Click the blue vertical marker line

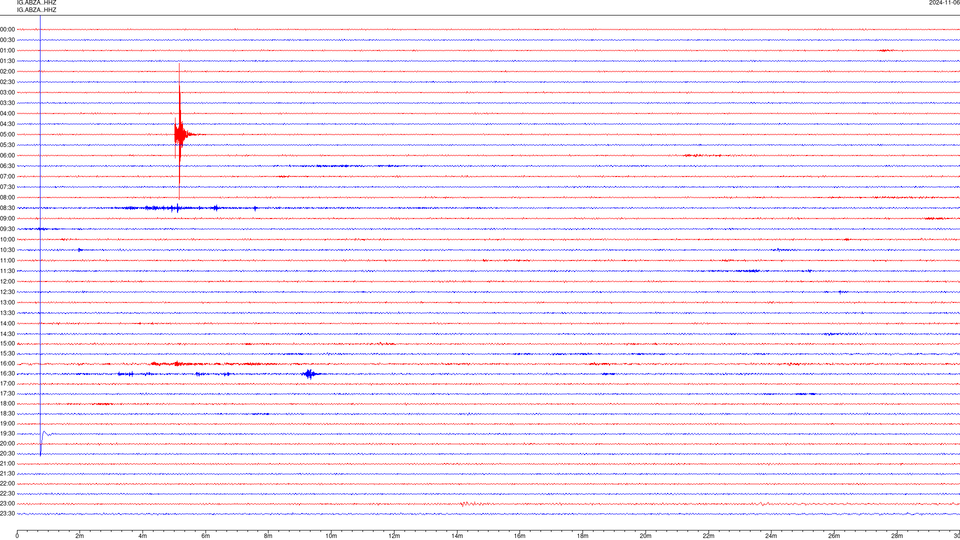(x=40, y=236)
